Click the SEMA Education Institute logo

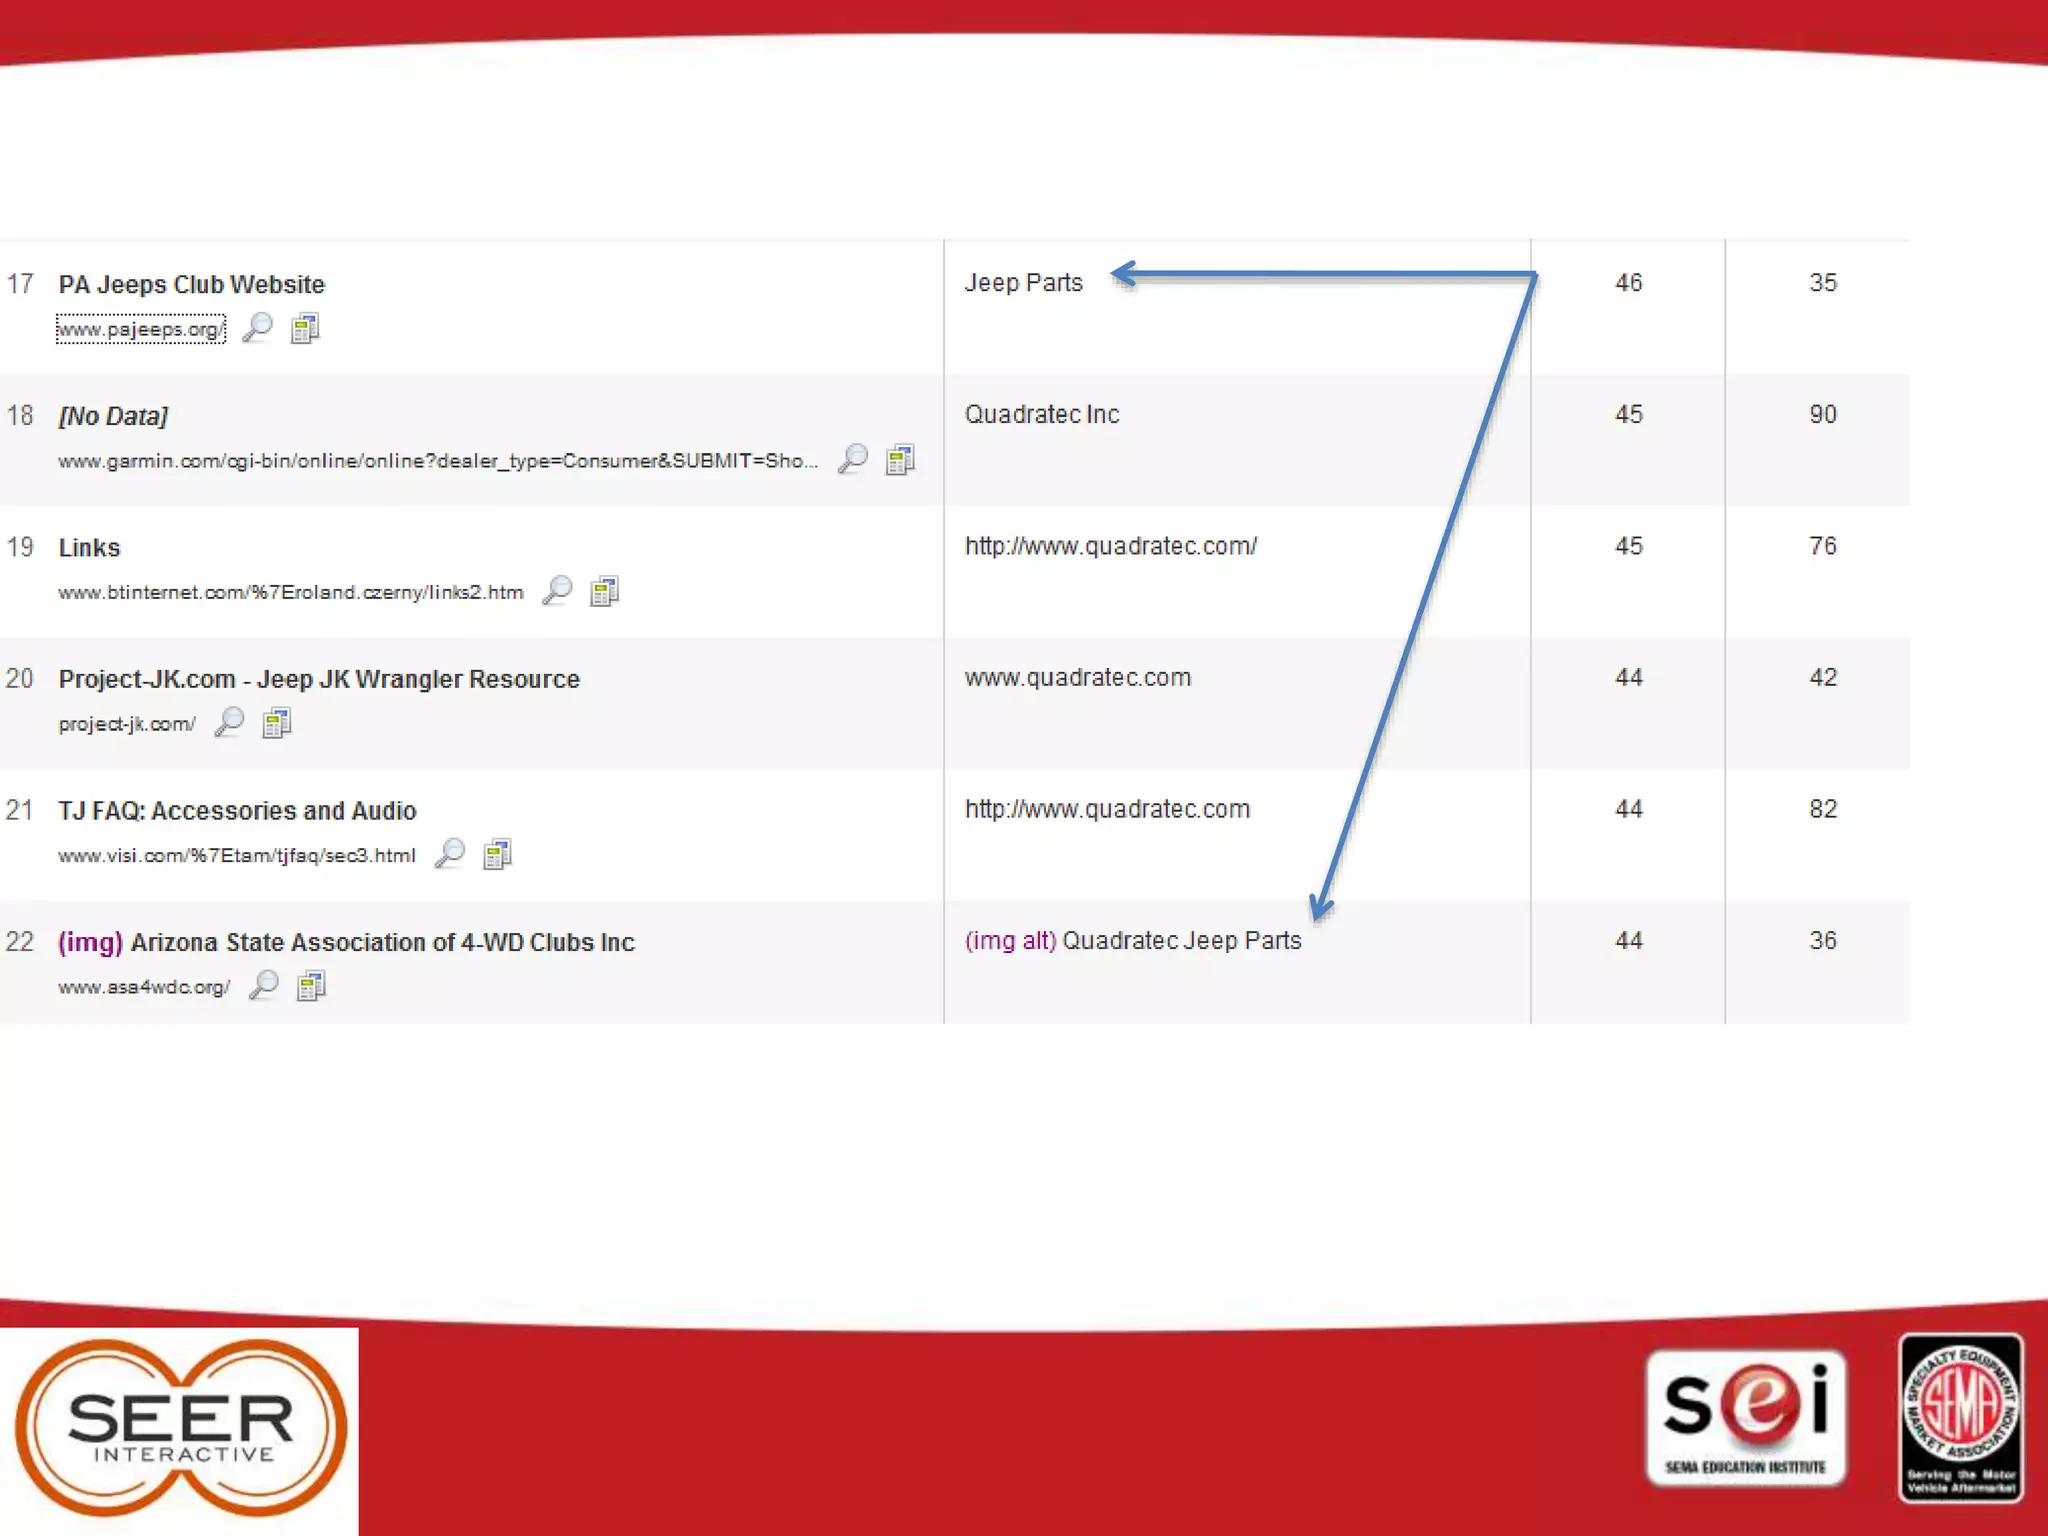pyautogui.click(x=1745, y=1417)
